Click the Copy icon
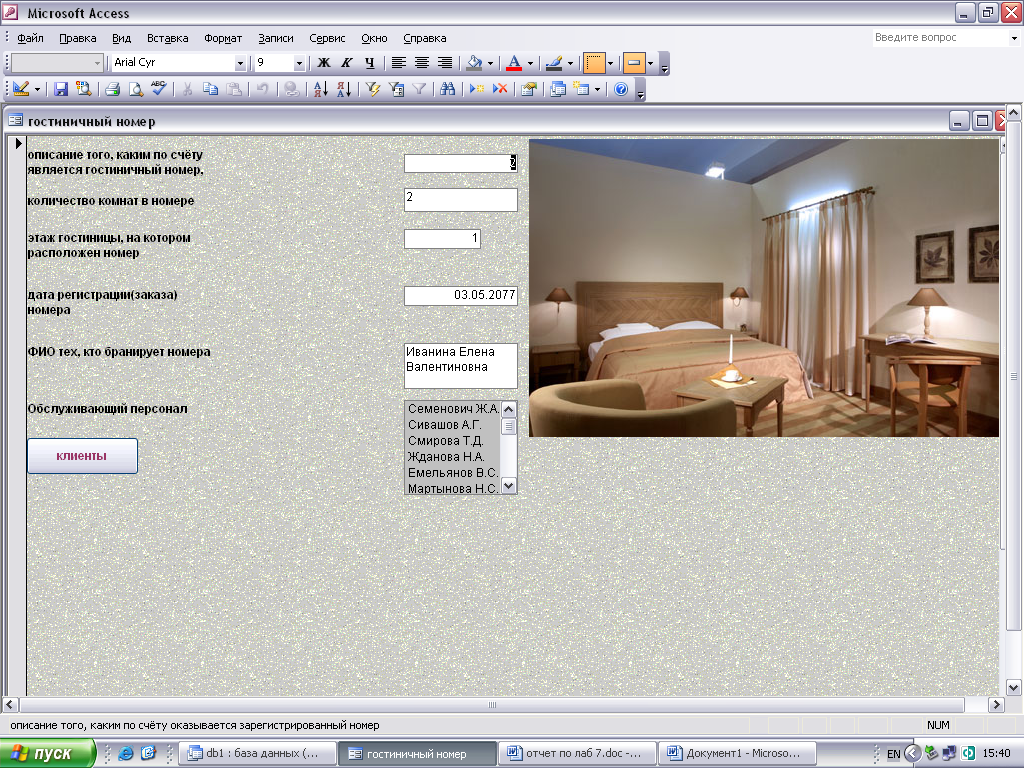This screenshot has width=1024, height=768. (210, 89)
